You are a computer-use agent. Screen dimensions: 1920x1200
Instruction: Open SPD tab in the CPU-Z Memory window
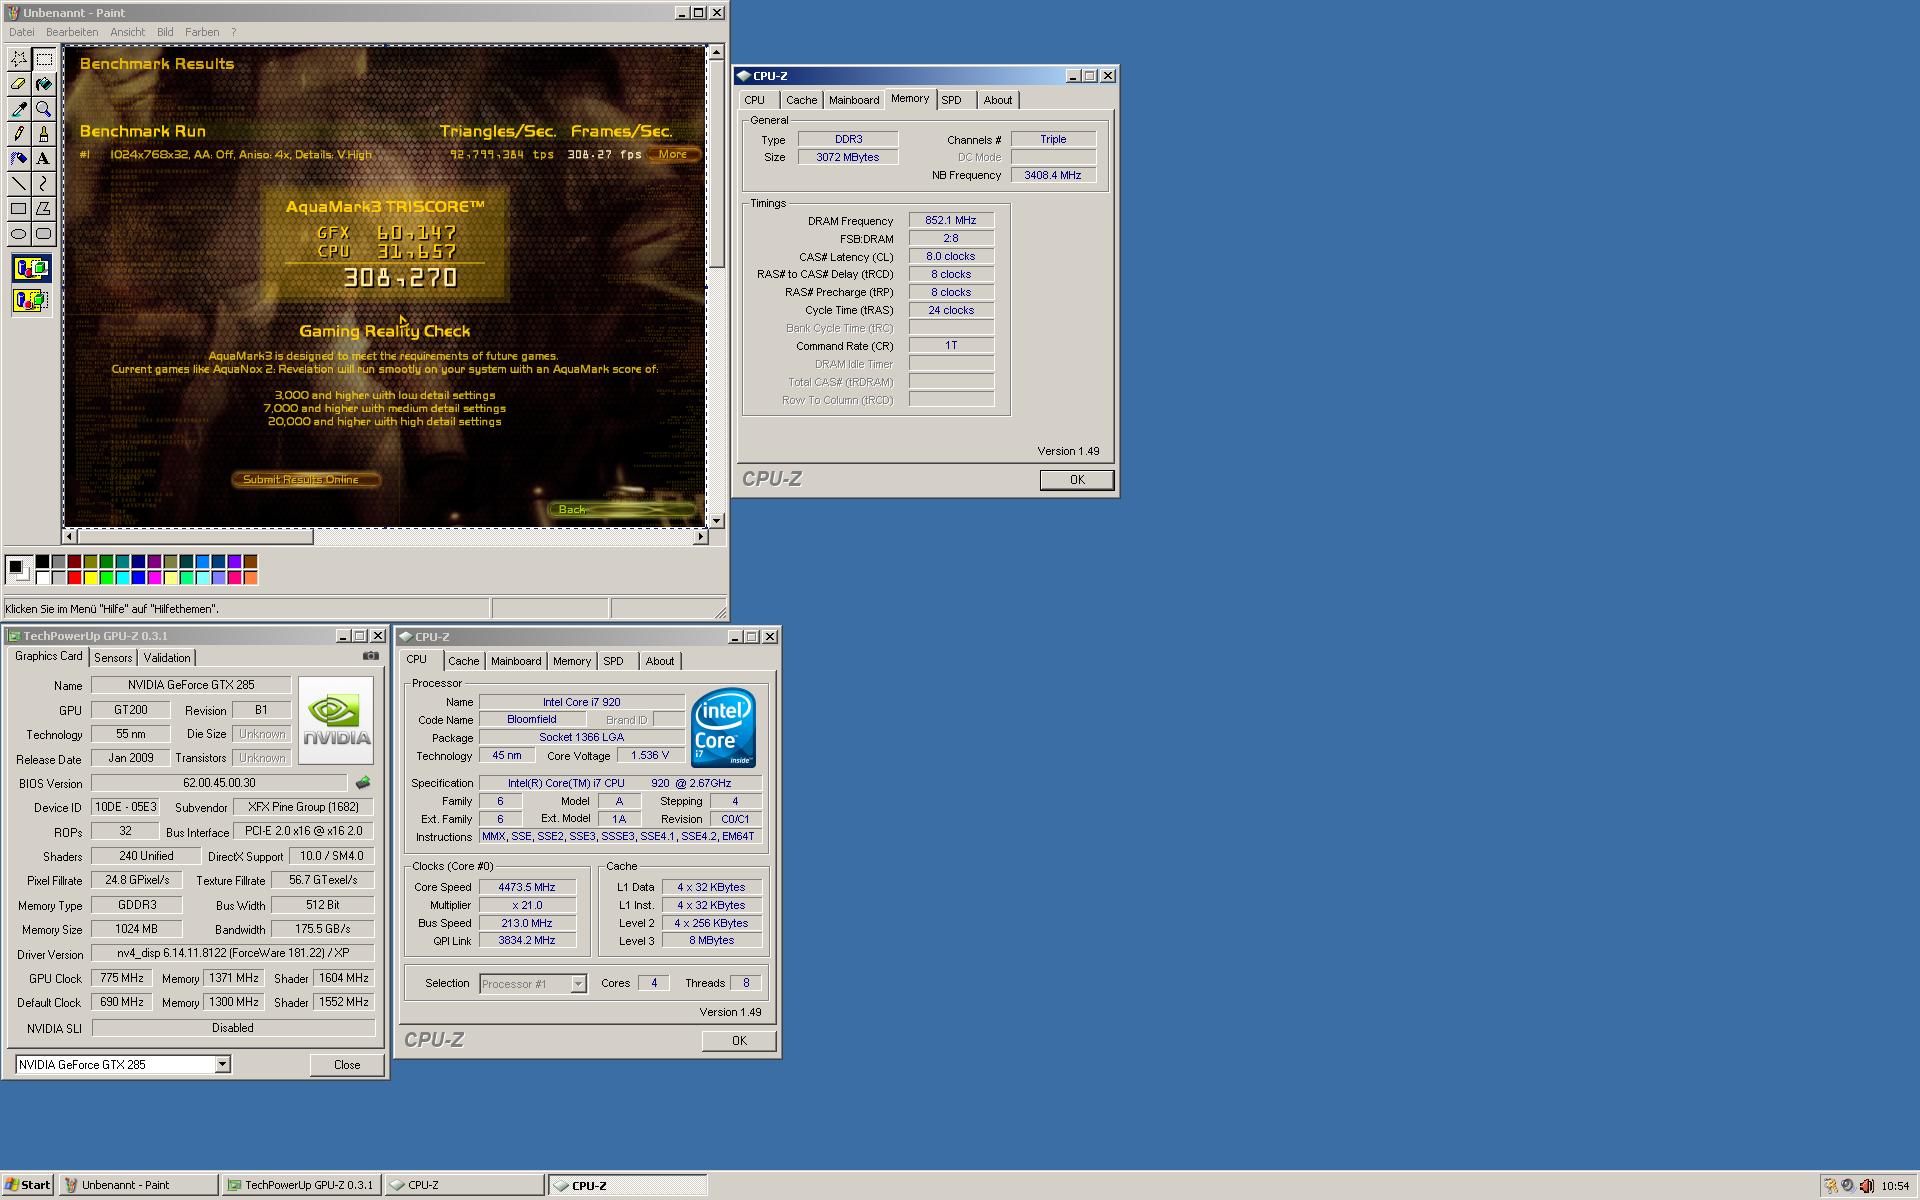(x=952, y=100)
